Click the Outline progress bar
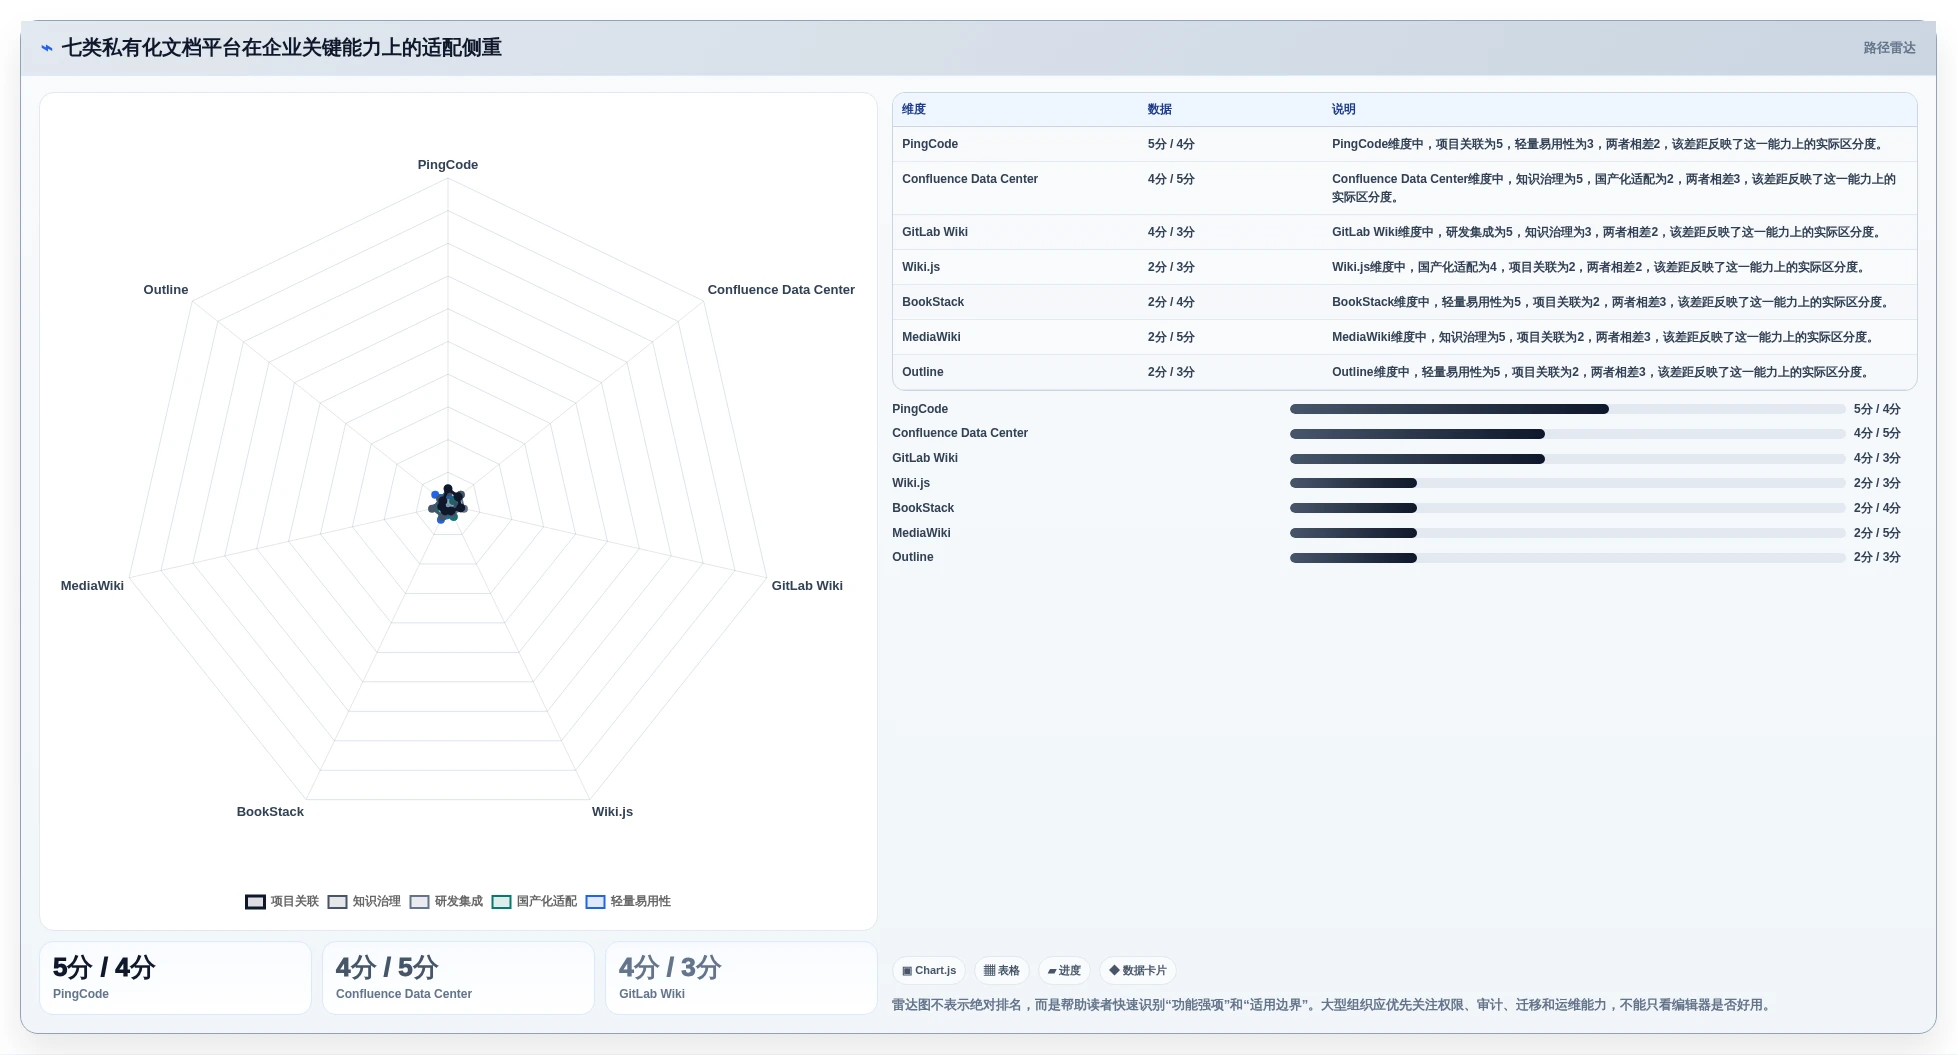This screenshot has width=1957, height=1055. [x=1567, y=558]
